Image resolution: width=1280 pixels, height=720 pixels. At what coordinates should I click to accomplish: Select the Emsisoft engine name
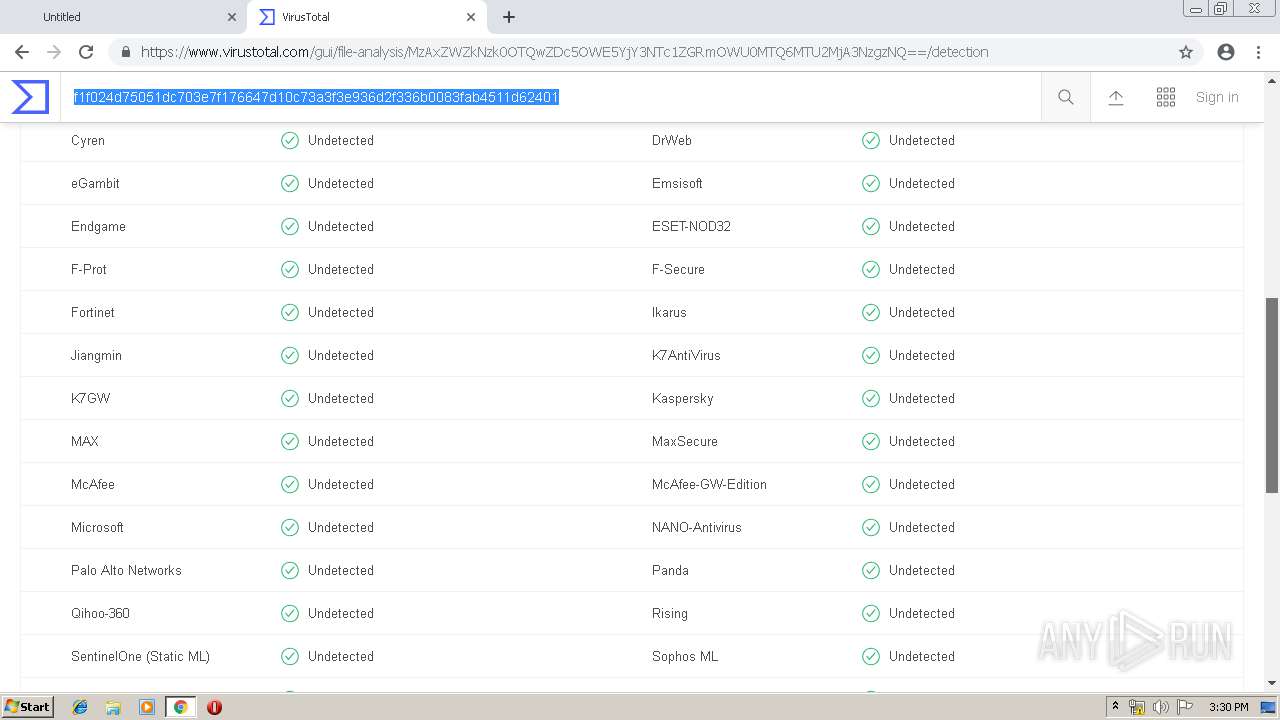677,183
